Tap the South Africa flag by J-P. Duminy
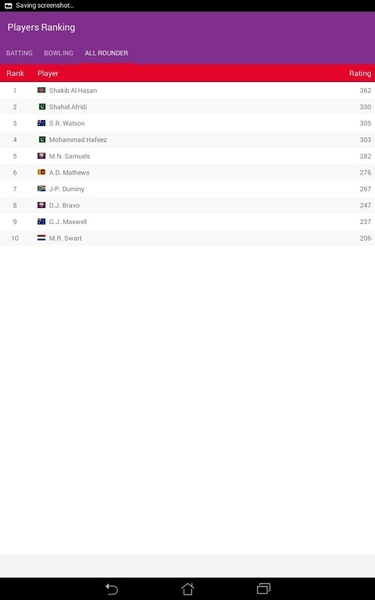 click(41, 189)
